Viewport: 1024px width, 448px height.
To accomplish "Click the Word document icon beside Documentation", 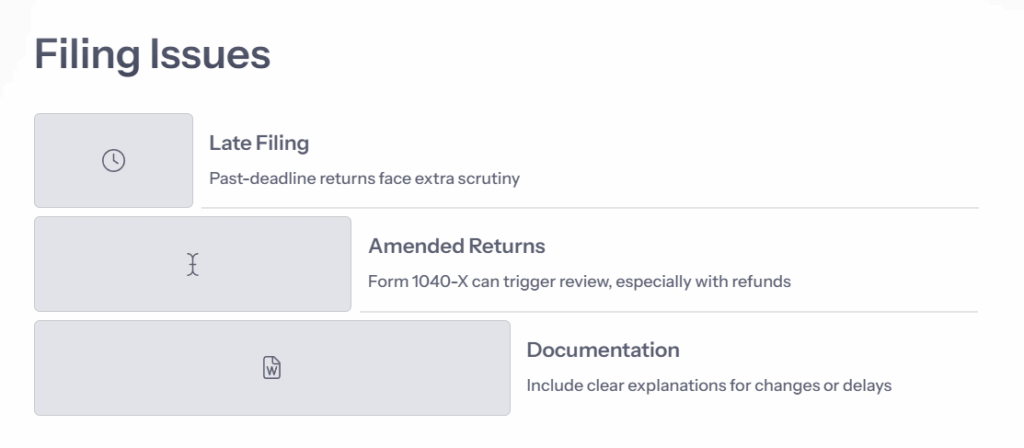I will (x=272, y=368).
